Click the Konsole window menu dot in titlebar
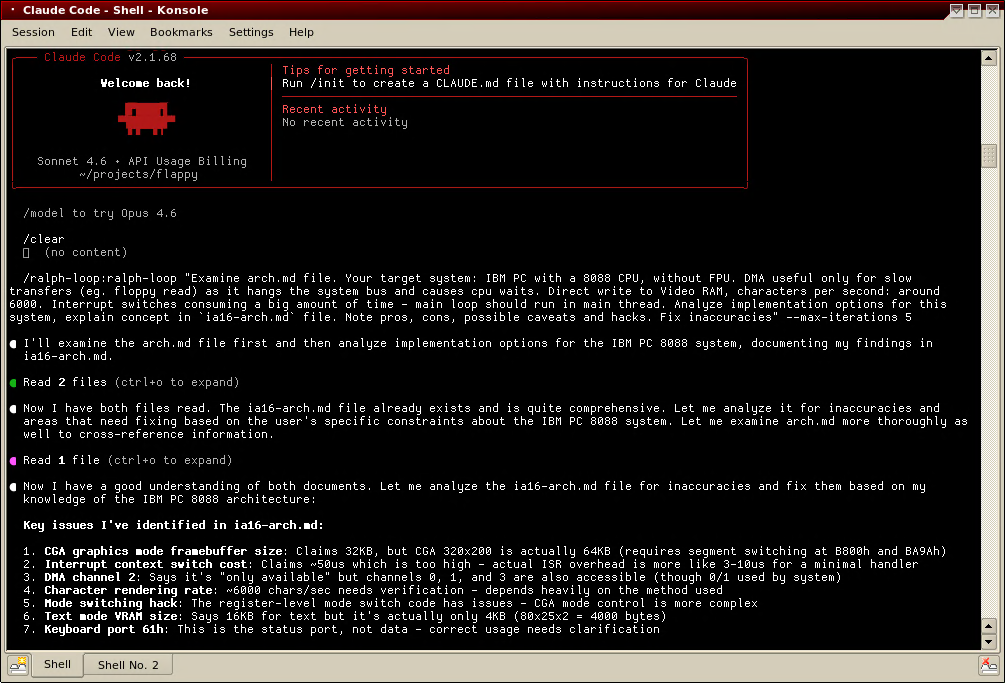 pos(12,10)
